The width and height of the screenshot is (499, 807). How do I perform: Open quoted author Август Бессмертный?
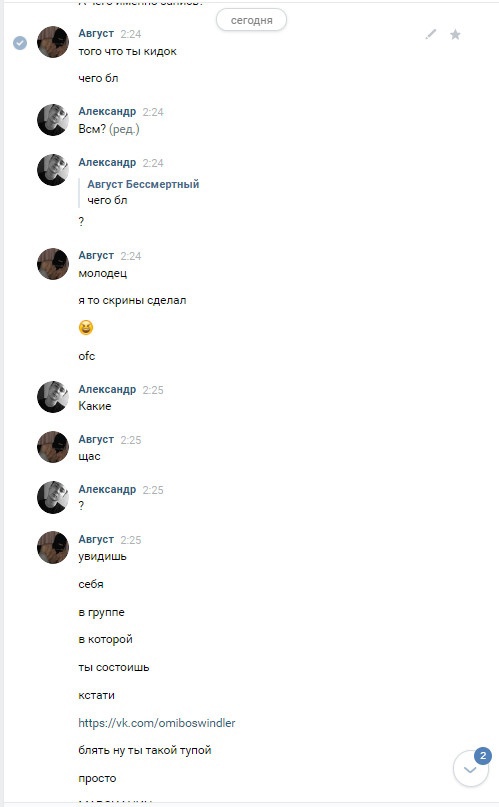(x=143, y=184)
